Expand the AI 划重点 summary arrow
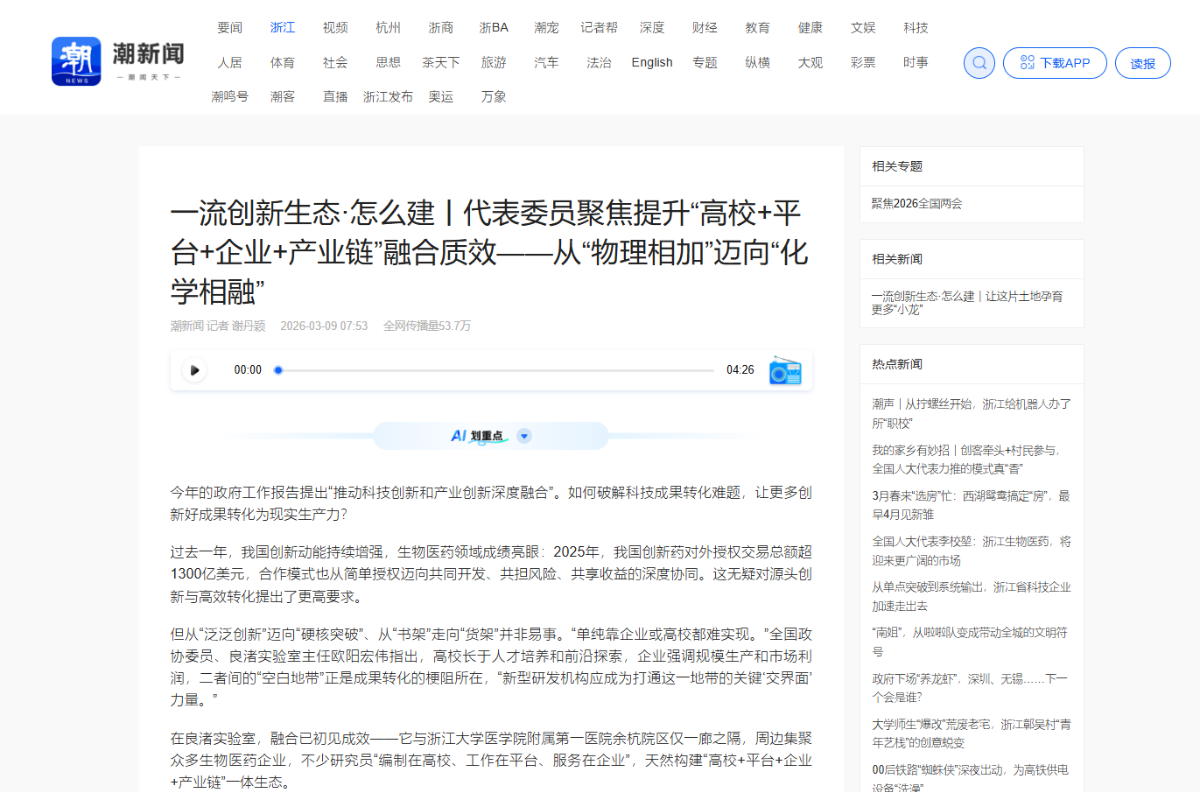This screenshot has height=792, width=1200. coord(524,436)
